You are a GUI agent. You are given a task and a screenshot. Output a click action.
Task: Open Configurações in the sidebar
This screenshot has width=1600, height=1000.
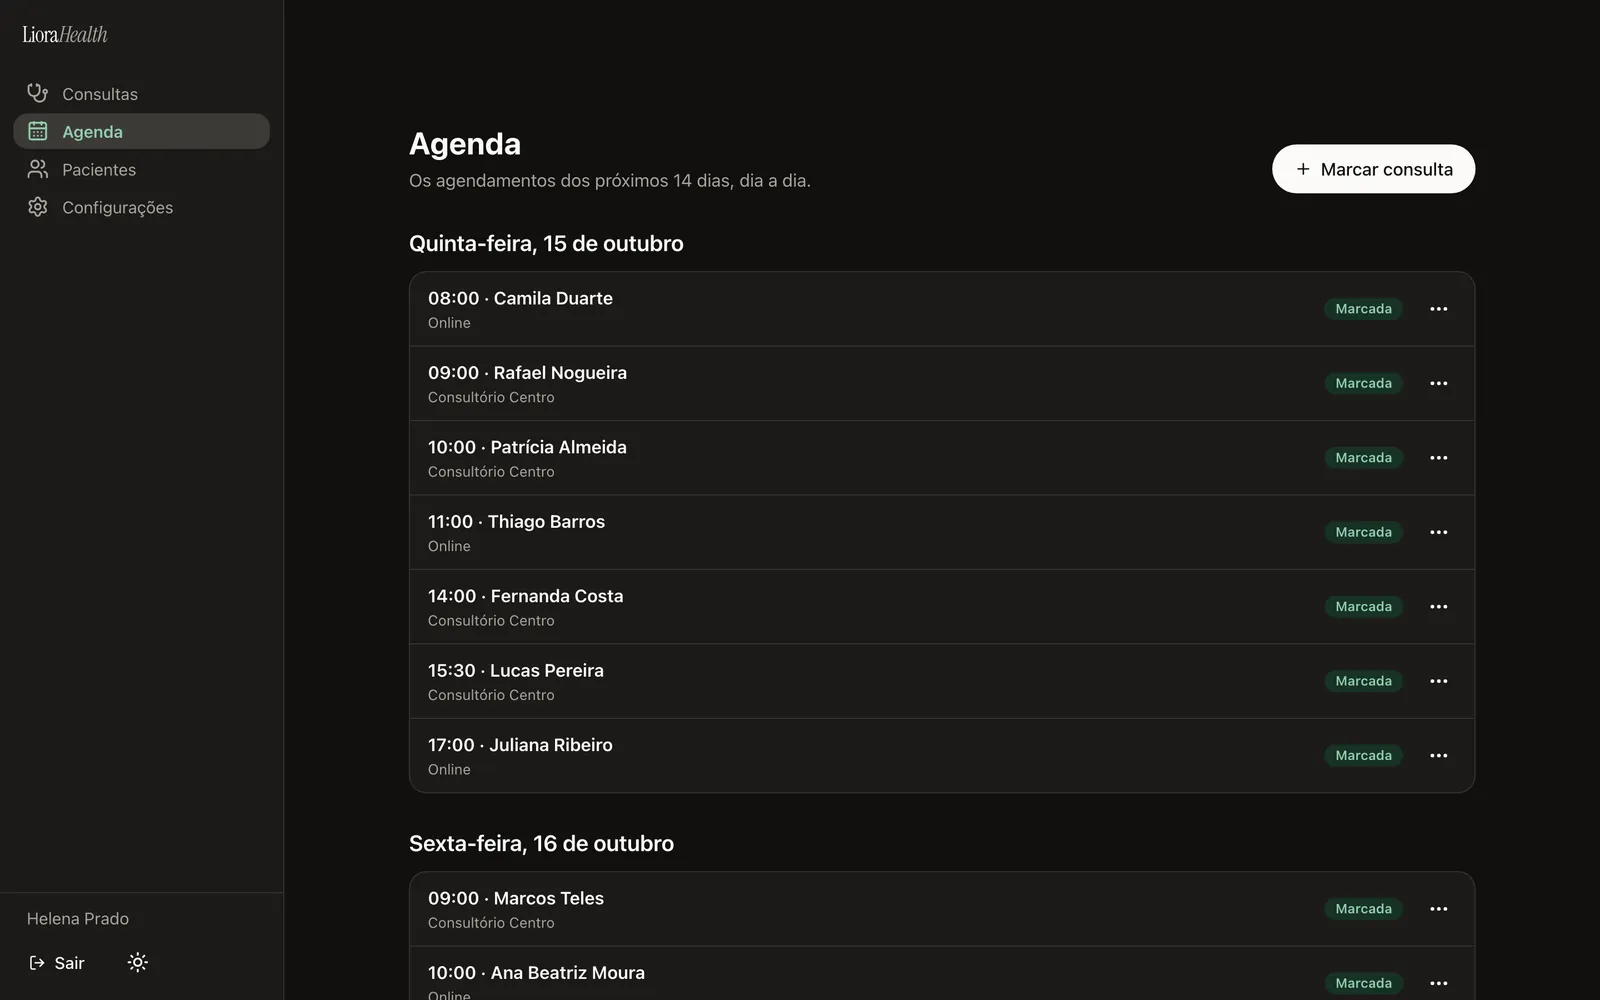click(x=141, y=207)
